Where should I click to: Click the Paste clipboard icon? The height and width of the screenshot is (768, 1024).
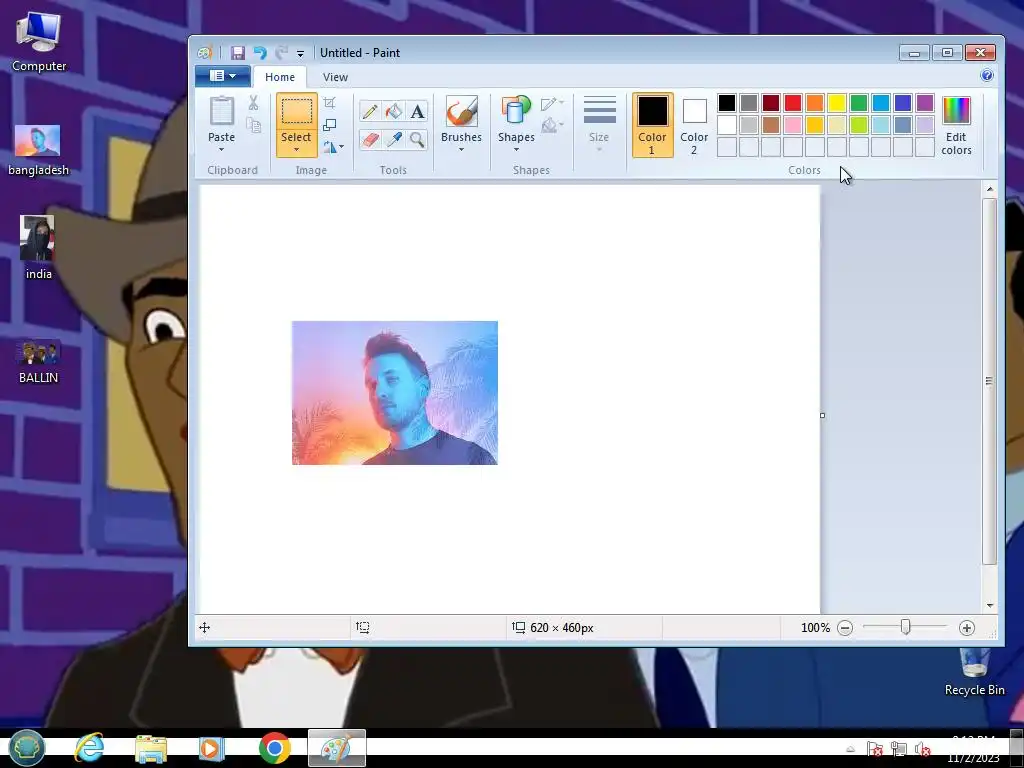(x=221, y=112)
